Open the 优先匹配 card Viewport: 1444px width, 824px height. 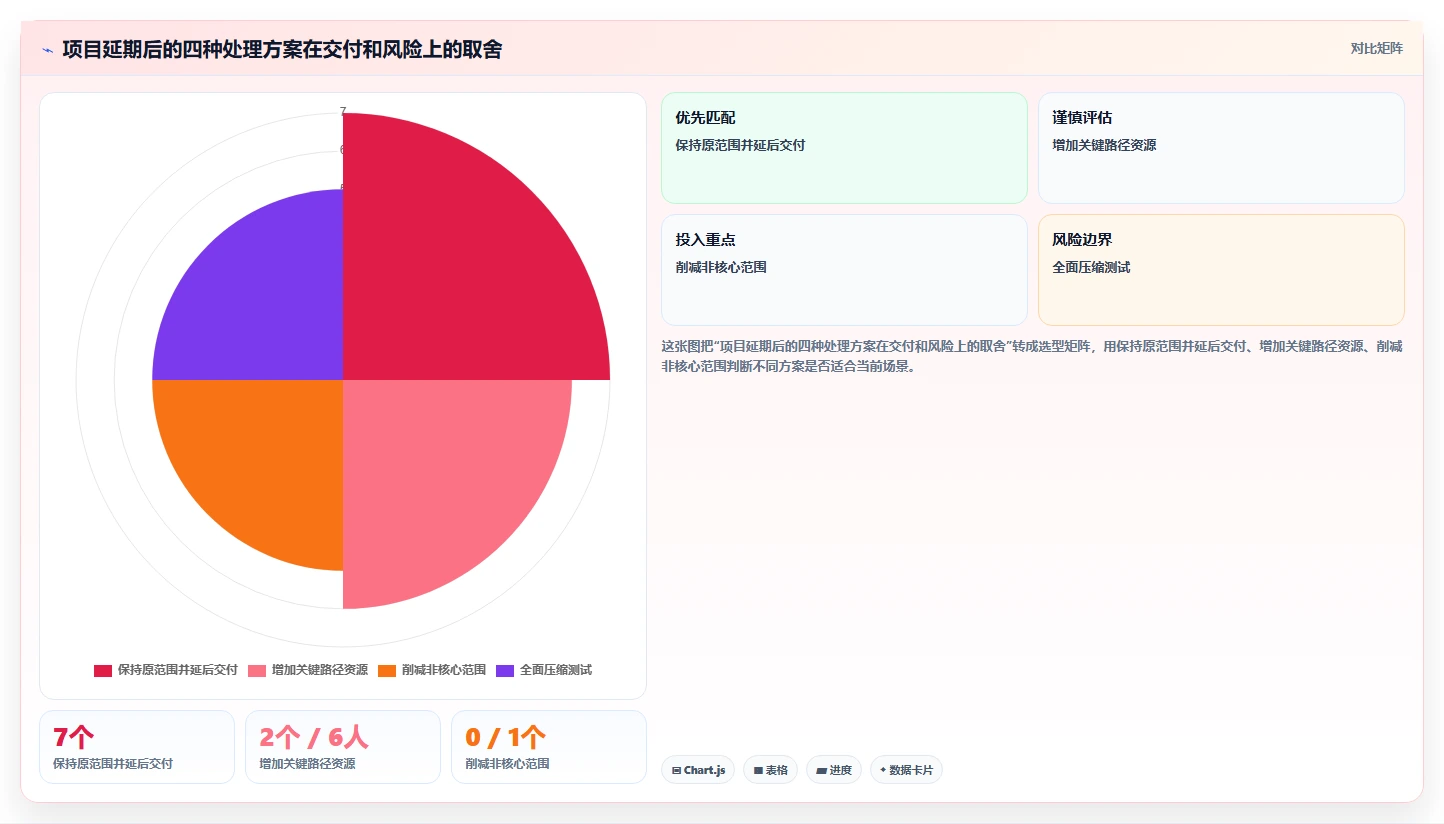click(844, 148)
